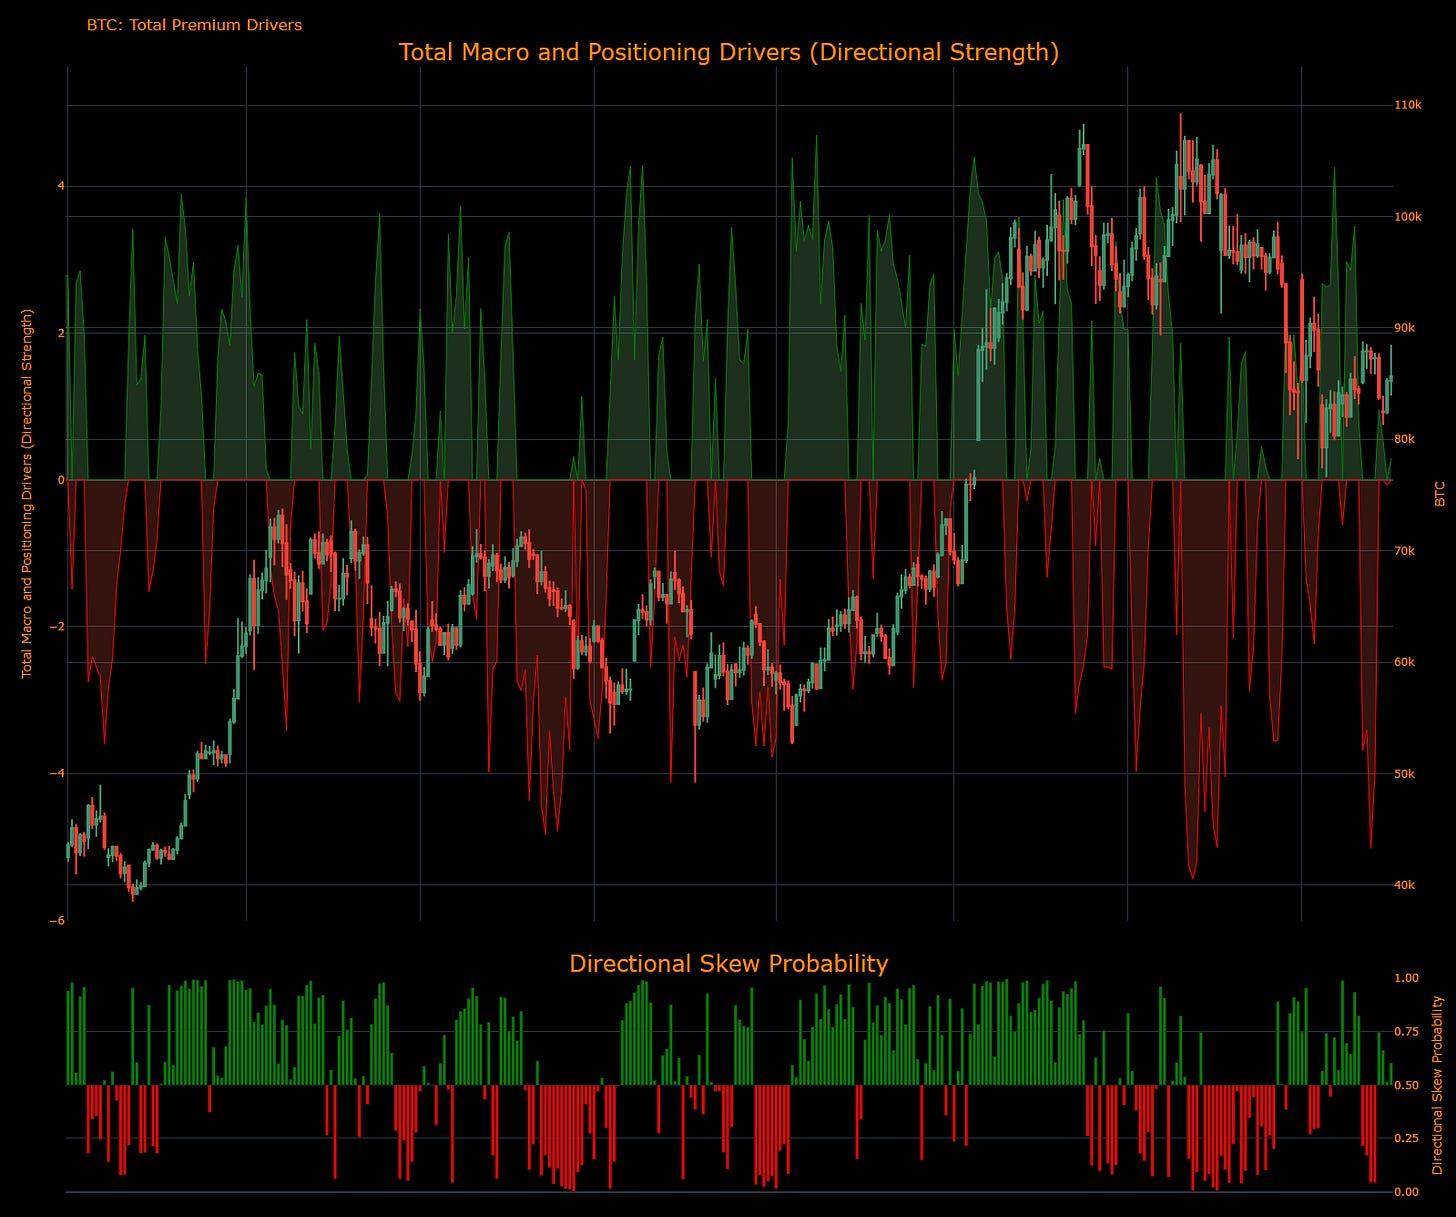Click the vertical 'Directional Skew Probability' axis title

pos(1438,1085)
